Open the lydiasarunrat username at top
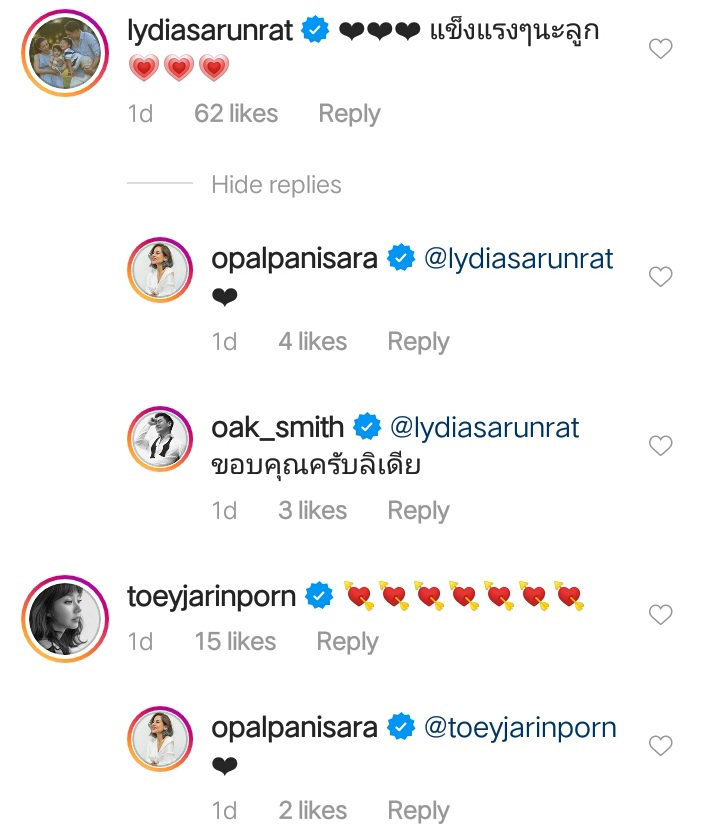The image size is (717, 839). 210,31
